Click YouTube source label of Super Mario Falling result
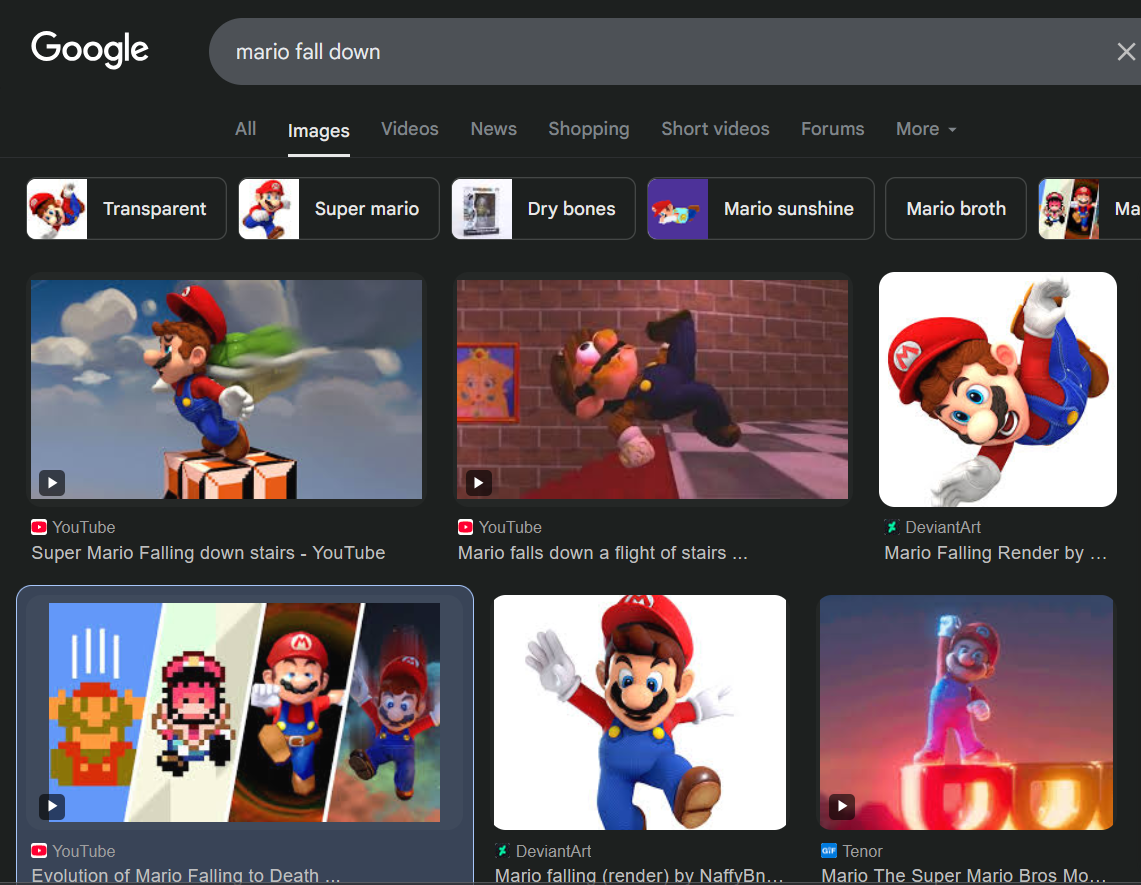1141x885 pixels. click(x=84, y=527)
